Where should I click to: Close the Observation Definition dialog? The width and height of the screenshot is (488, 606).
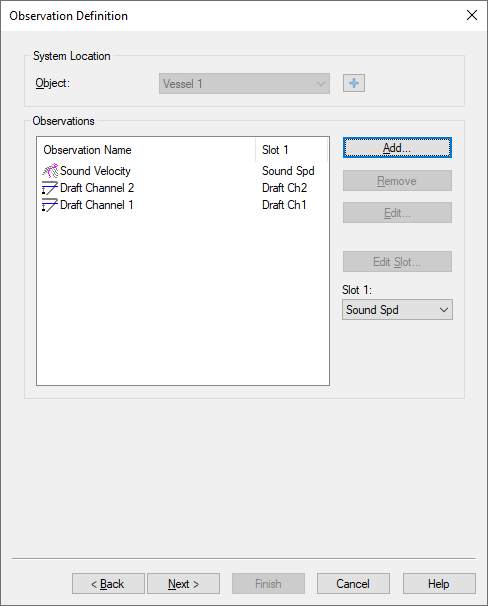click(x=472, y=15)
